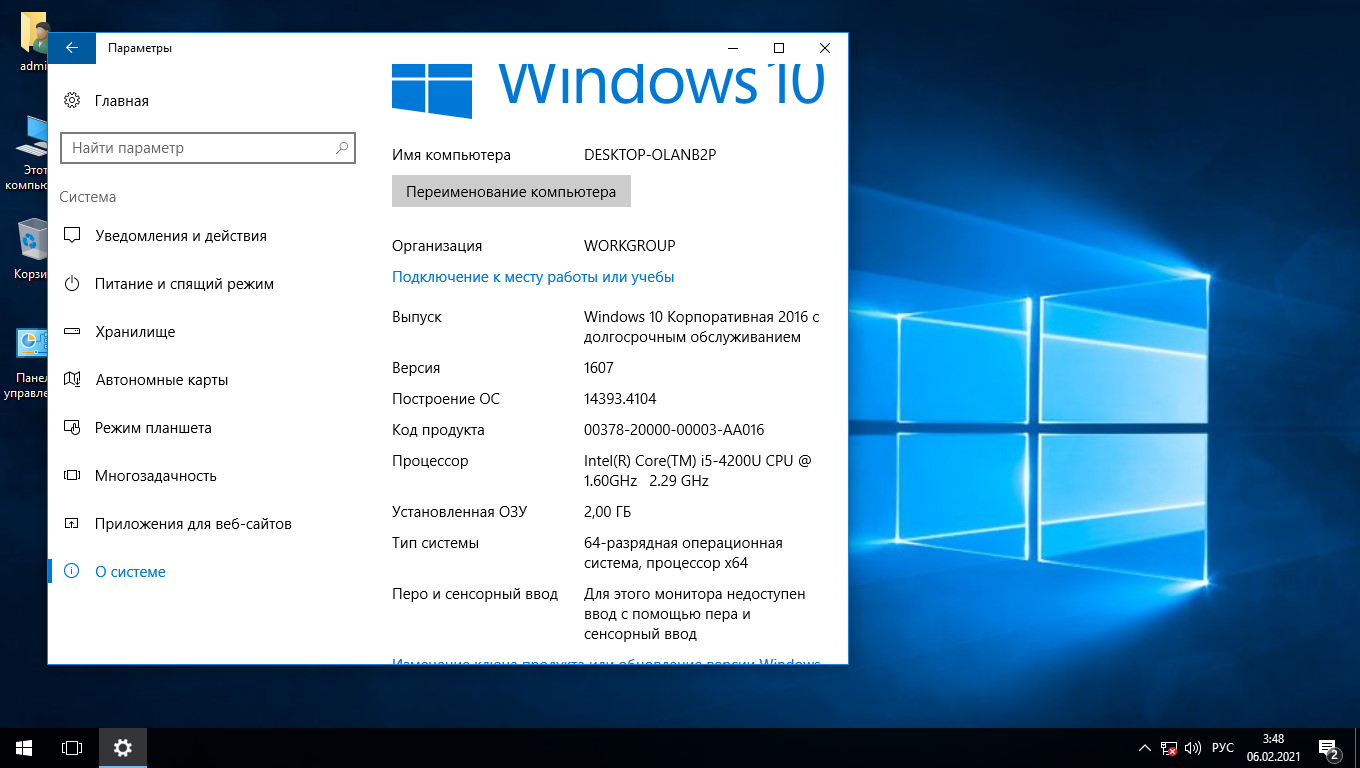Image resolution: width=1360 pixels, height=768 pixels.
Task: Click the network tray icon
Action: (x=1169, y=748)
